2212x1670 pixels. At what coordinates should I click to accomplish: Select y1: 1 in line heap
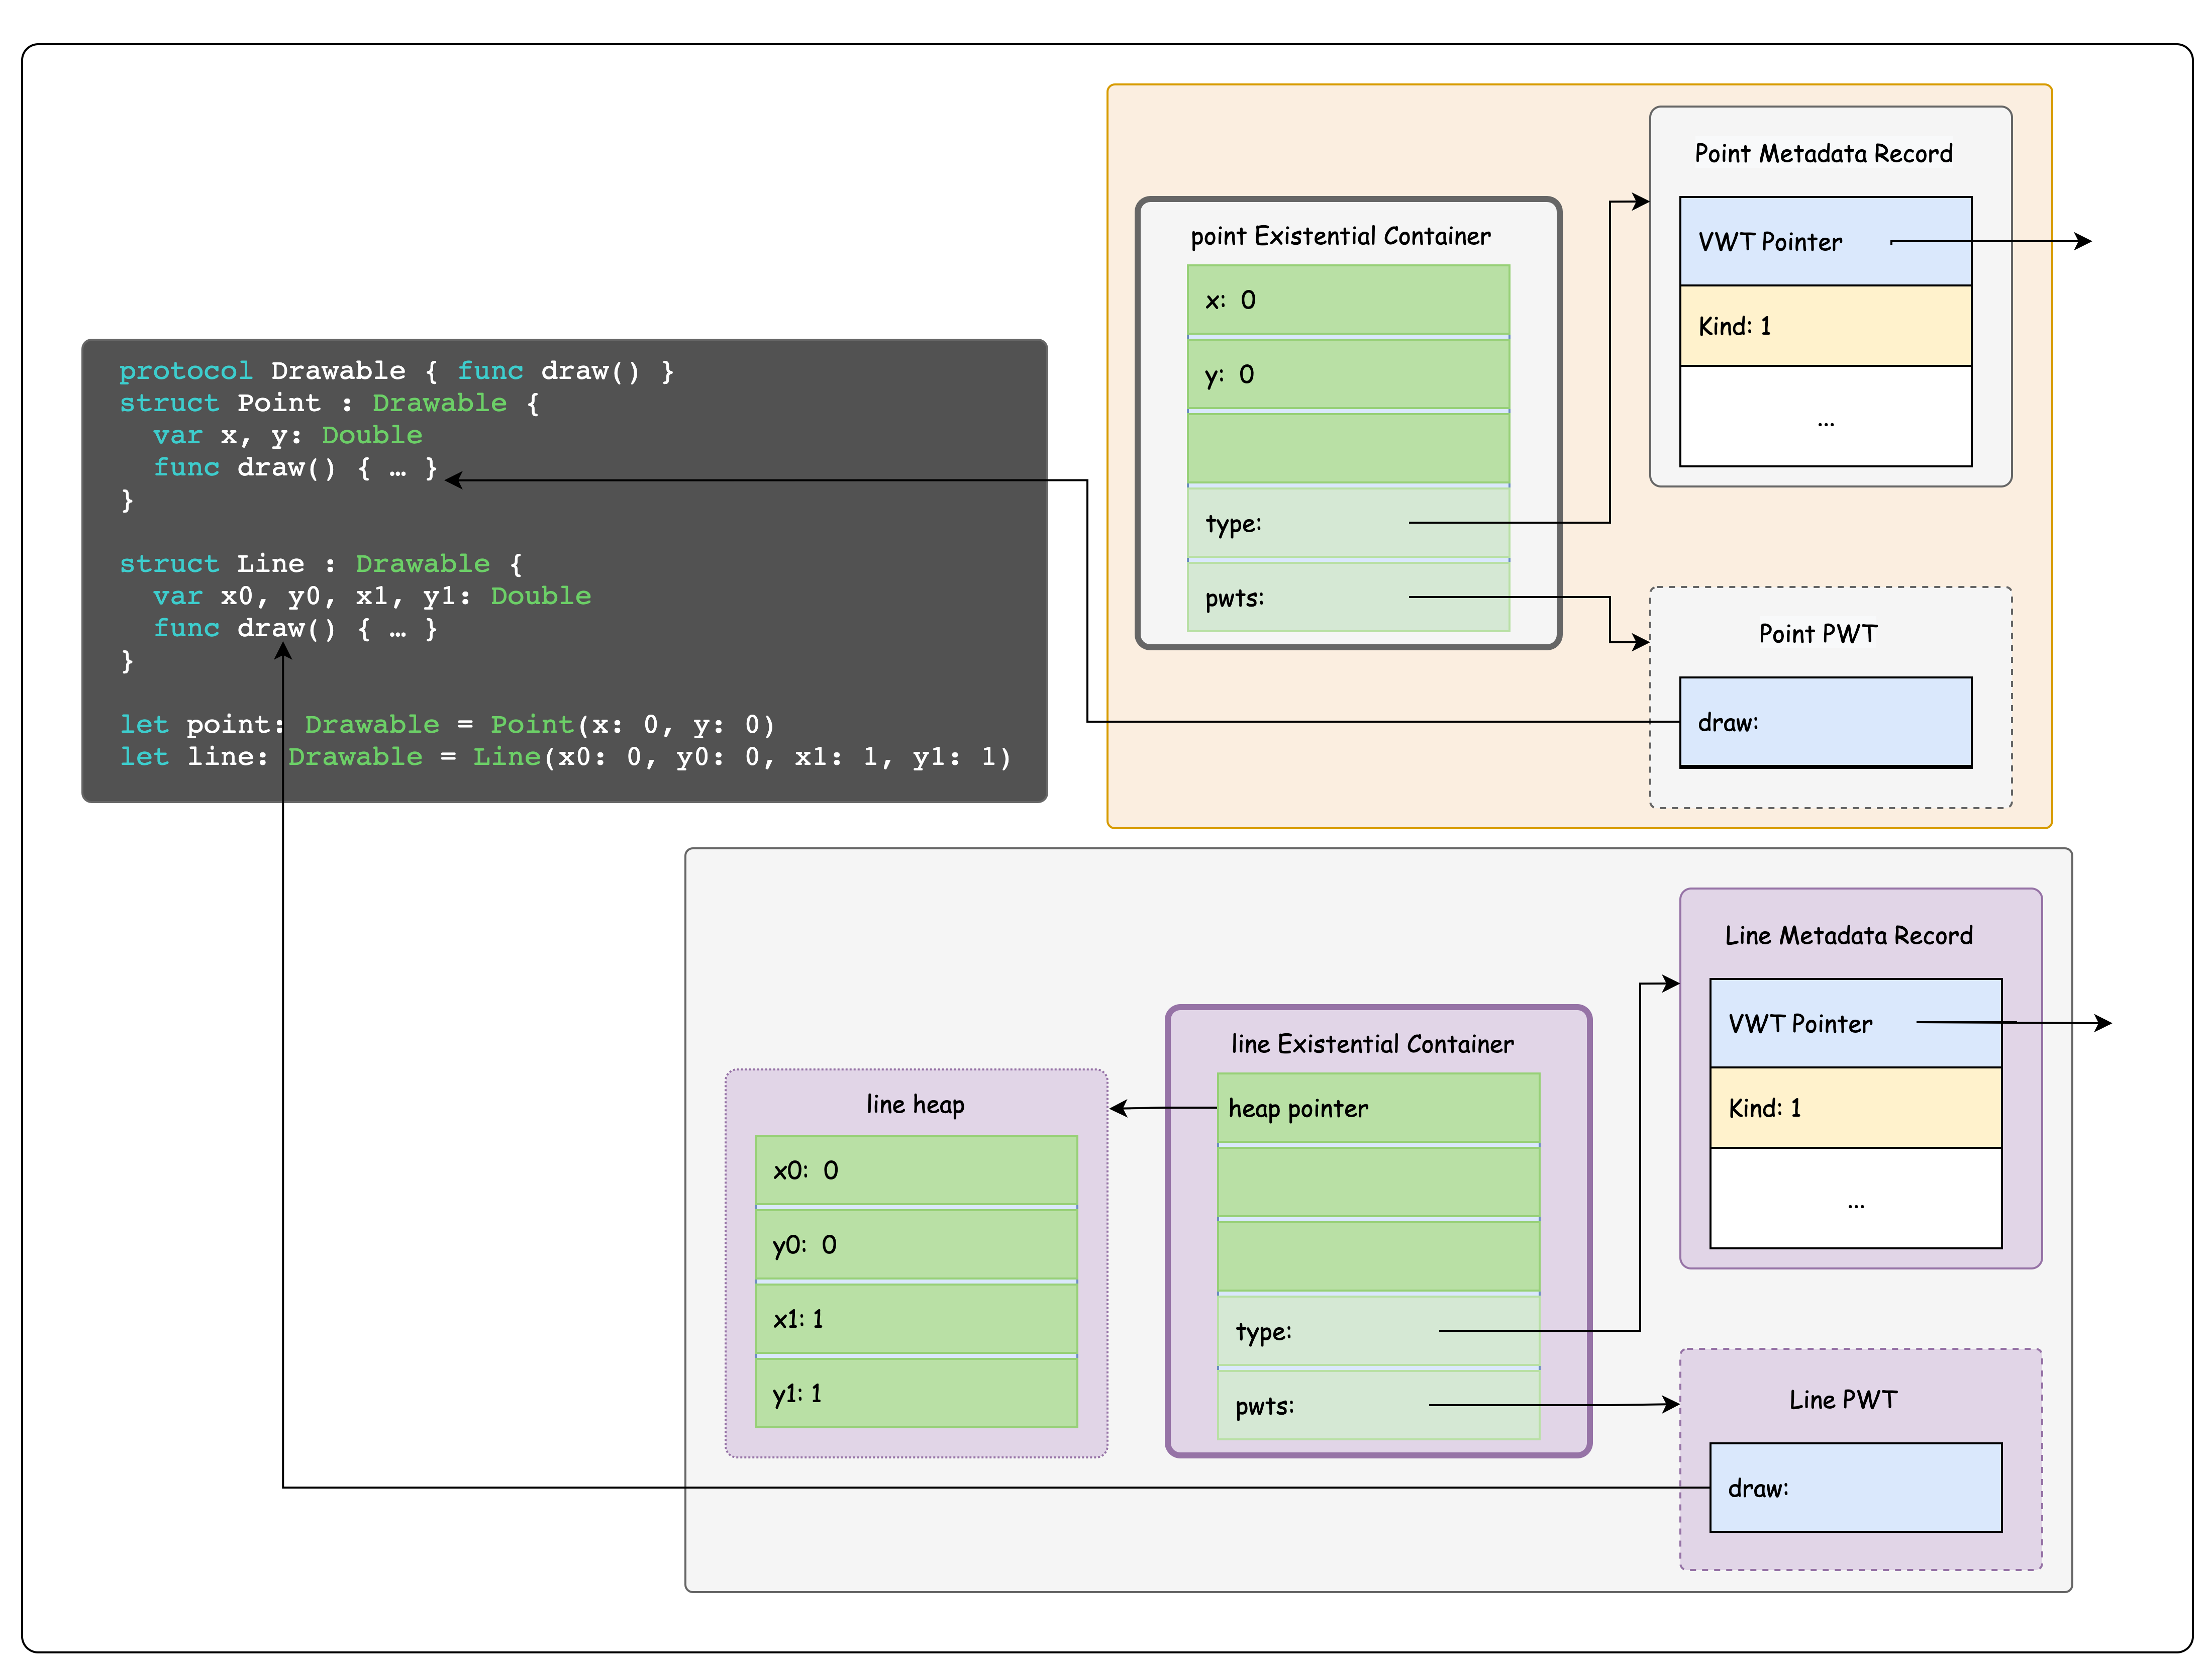tap(915, 1393)
